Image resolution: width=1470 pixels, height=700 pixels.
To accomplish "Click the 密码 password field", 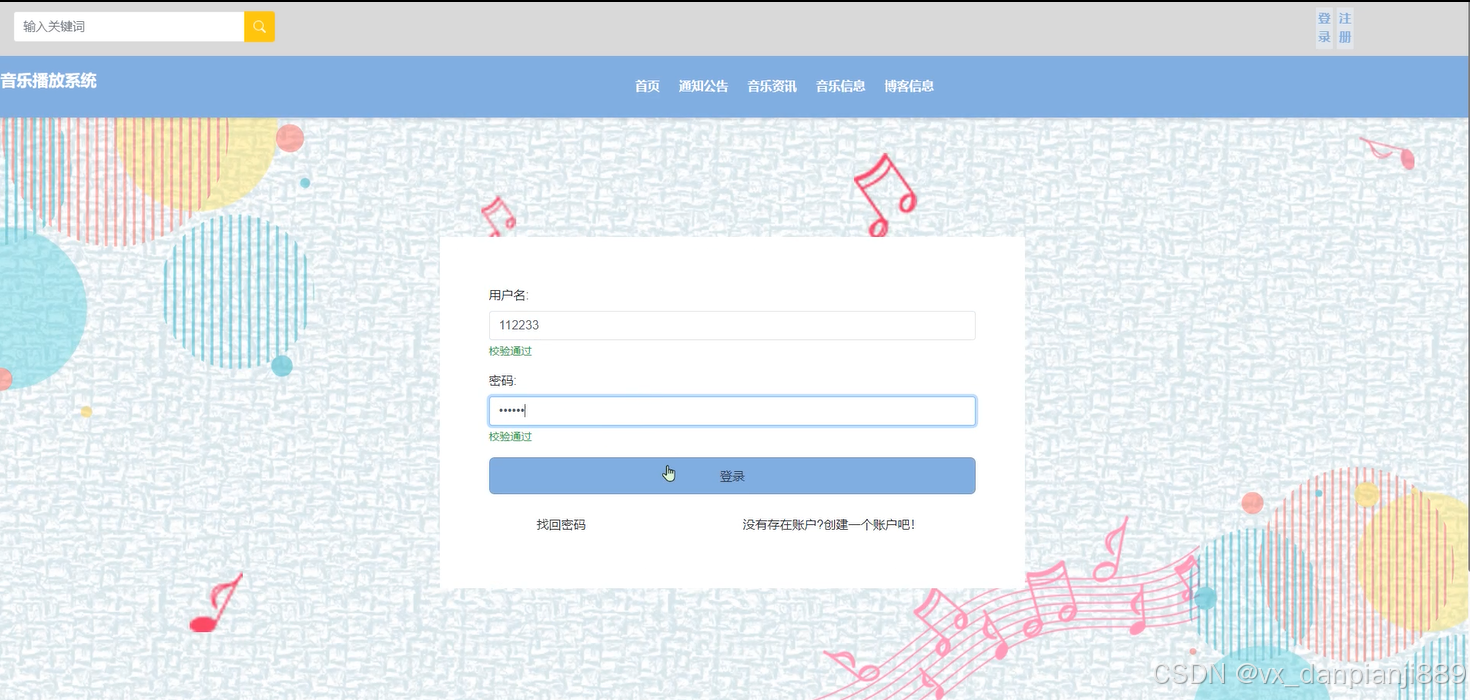I will [x=732, y=411].
